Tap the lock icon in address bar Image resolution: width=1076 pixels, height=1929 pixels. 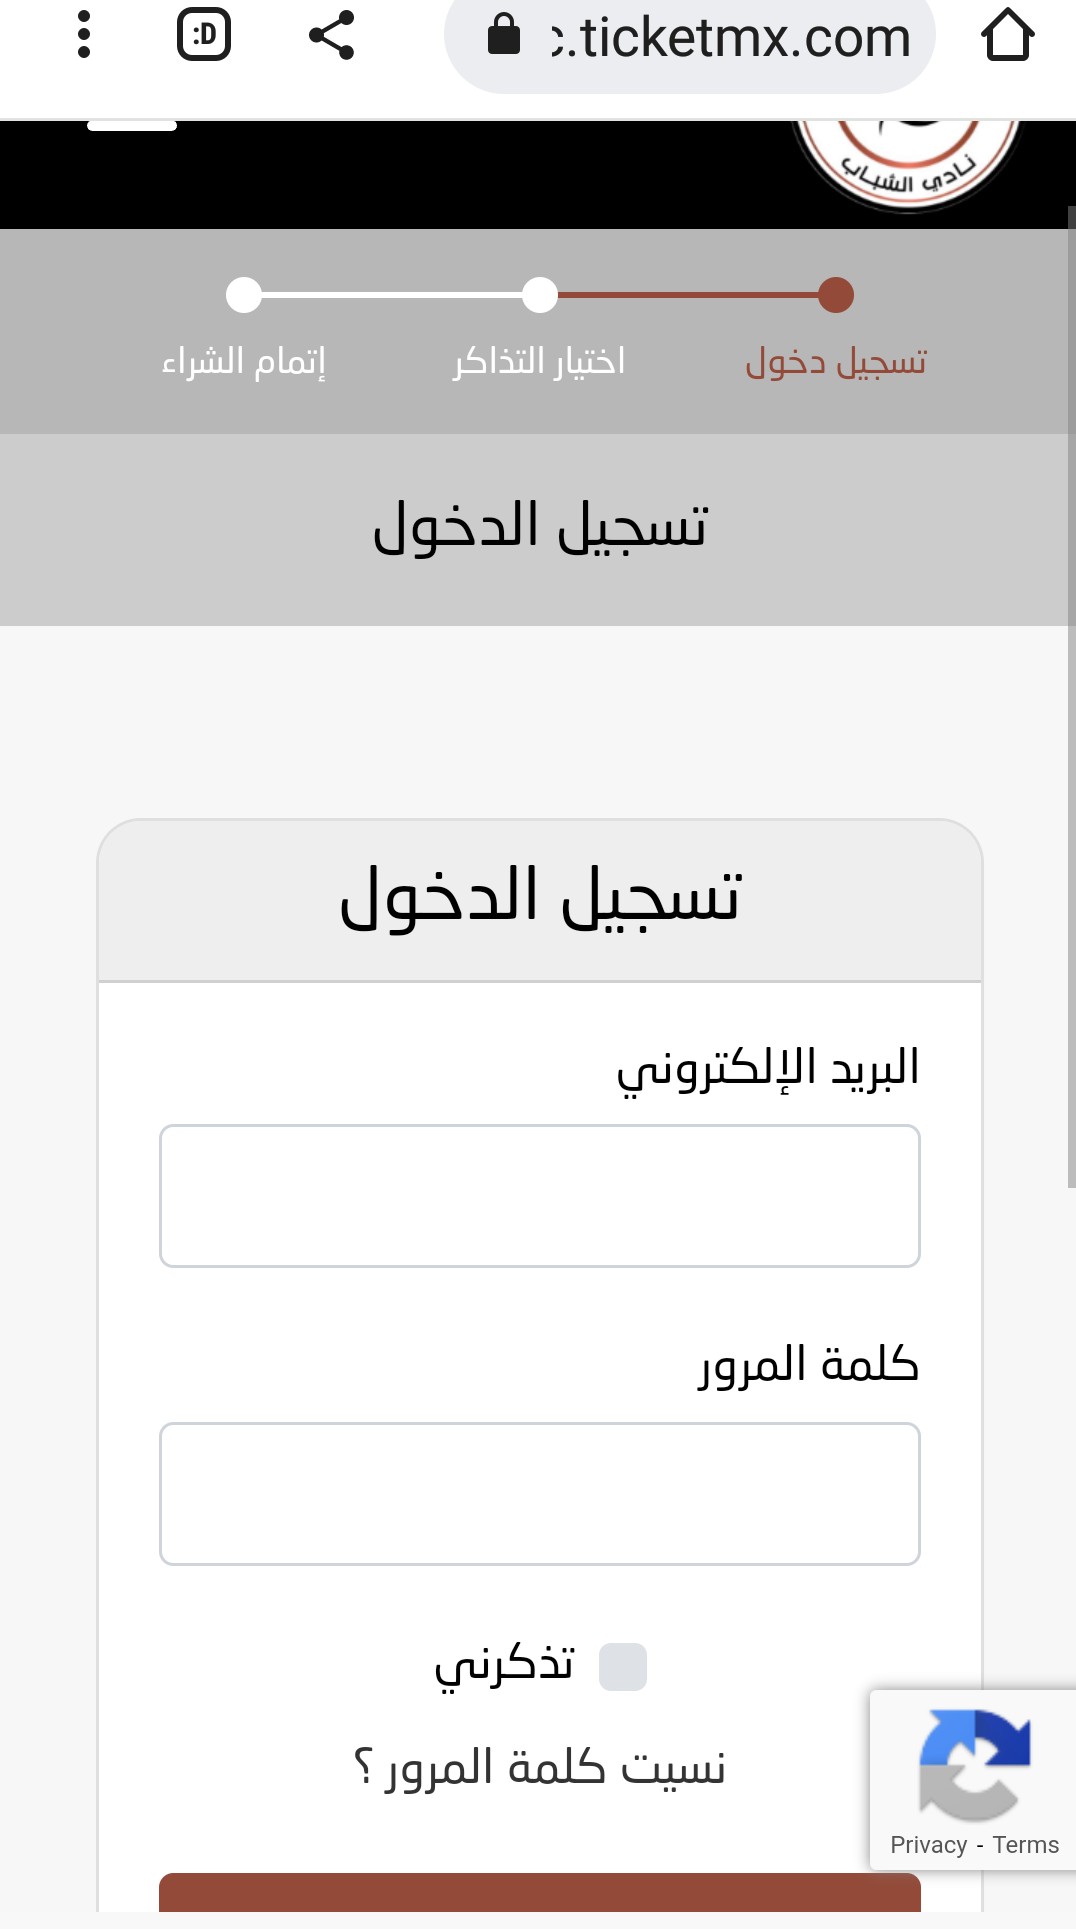(504, 35)
